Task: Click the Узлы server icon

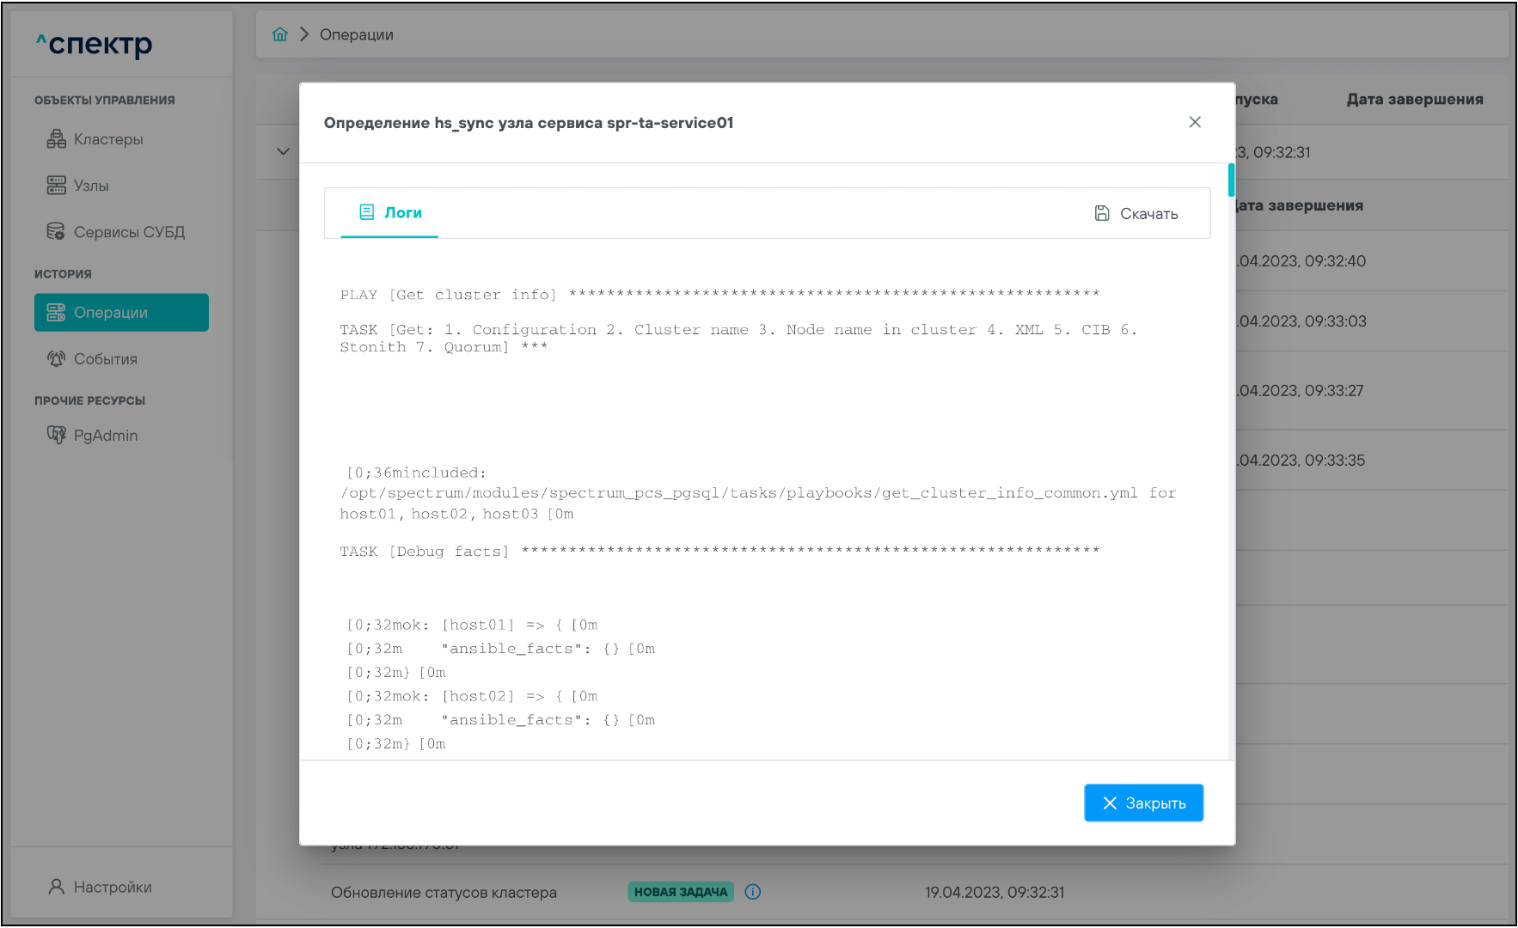Action: [x=56, y=185]
